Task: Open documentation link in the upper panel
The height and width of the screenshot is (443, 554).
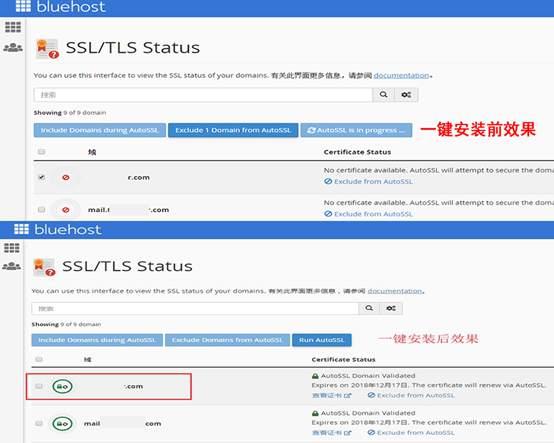Action: tap(401, 75)
